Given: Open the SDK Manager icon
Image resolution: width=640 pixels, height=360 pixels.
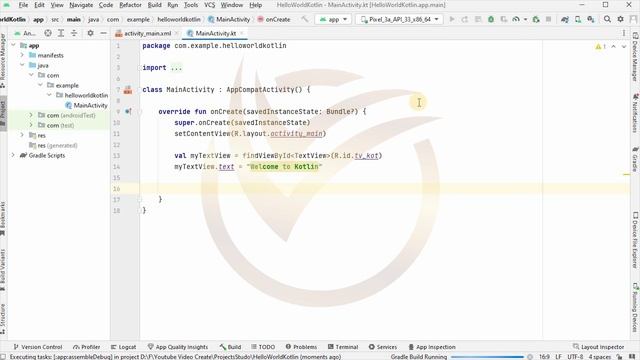Looking at the screenshot, I should pos(591,19).
